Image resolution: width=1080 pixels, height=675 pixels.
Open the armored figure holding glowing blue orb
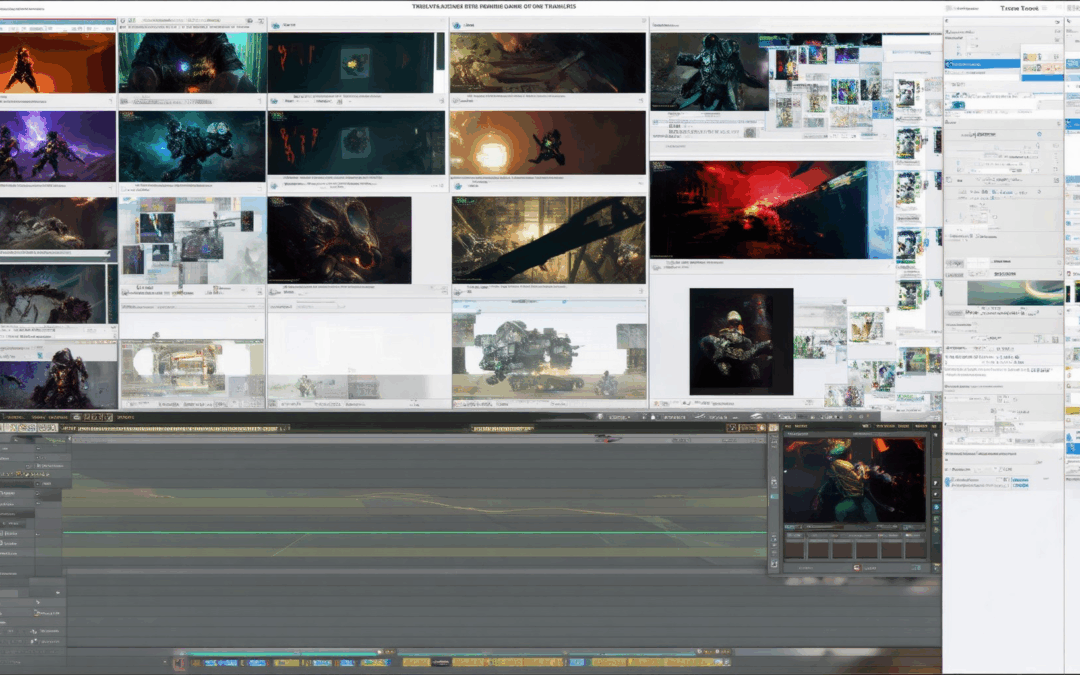tap(192, 62)
